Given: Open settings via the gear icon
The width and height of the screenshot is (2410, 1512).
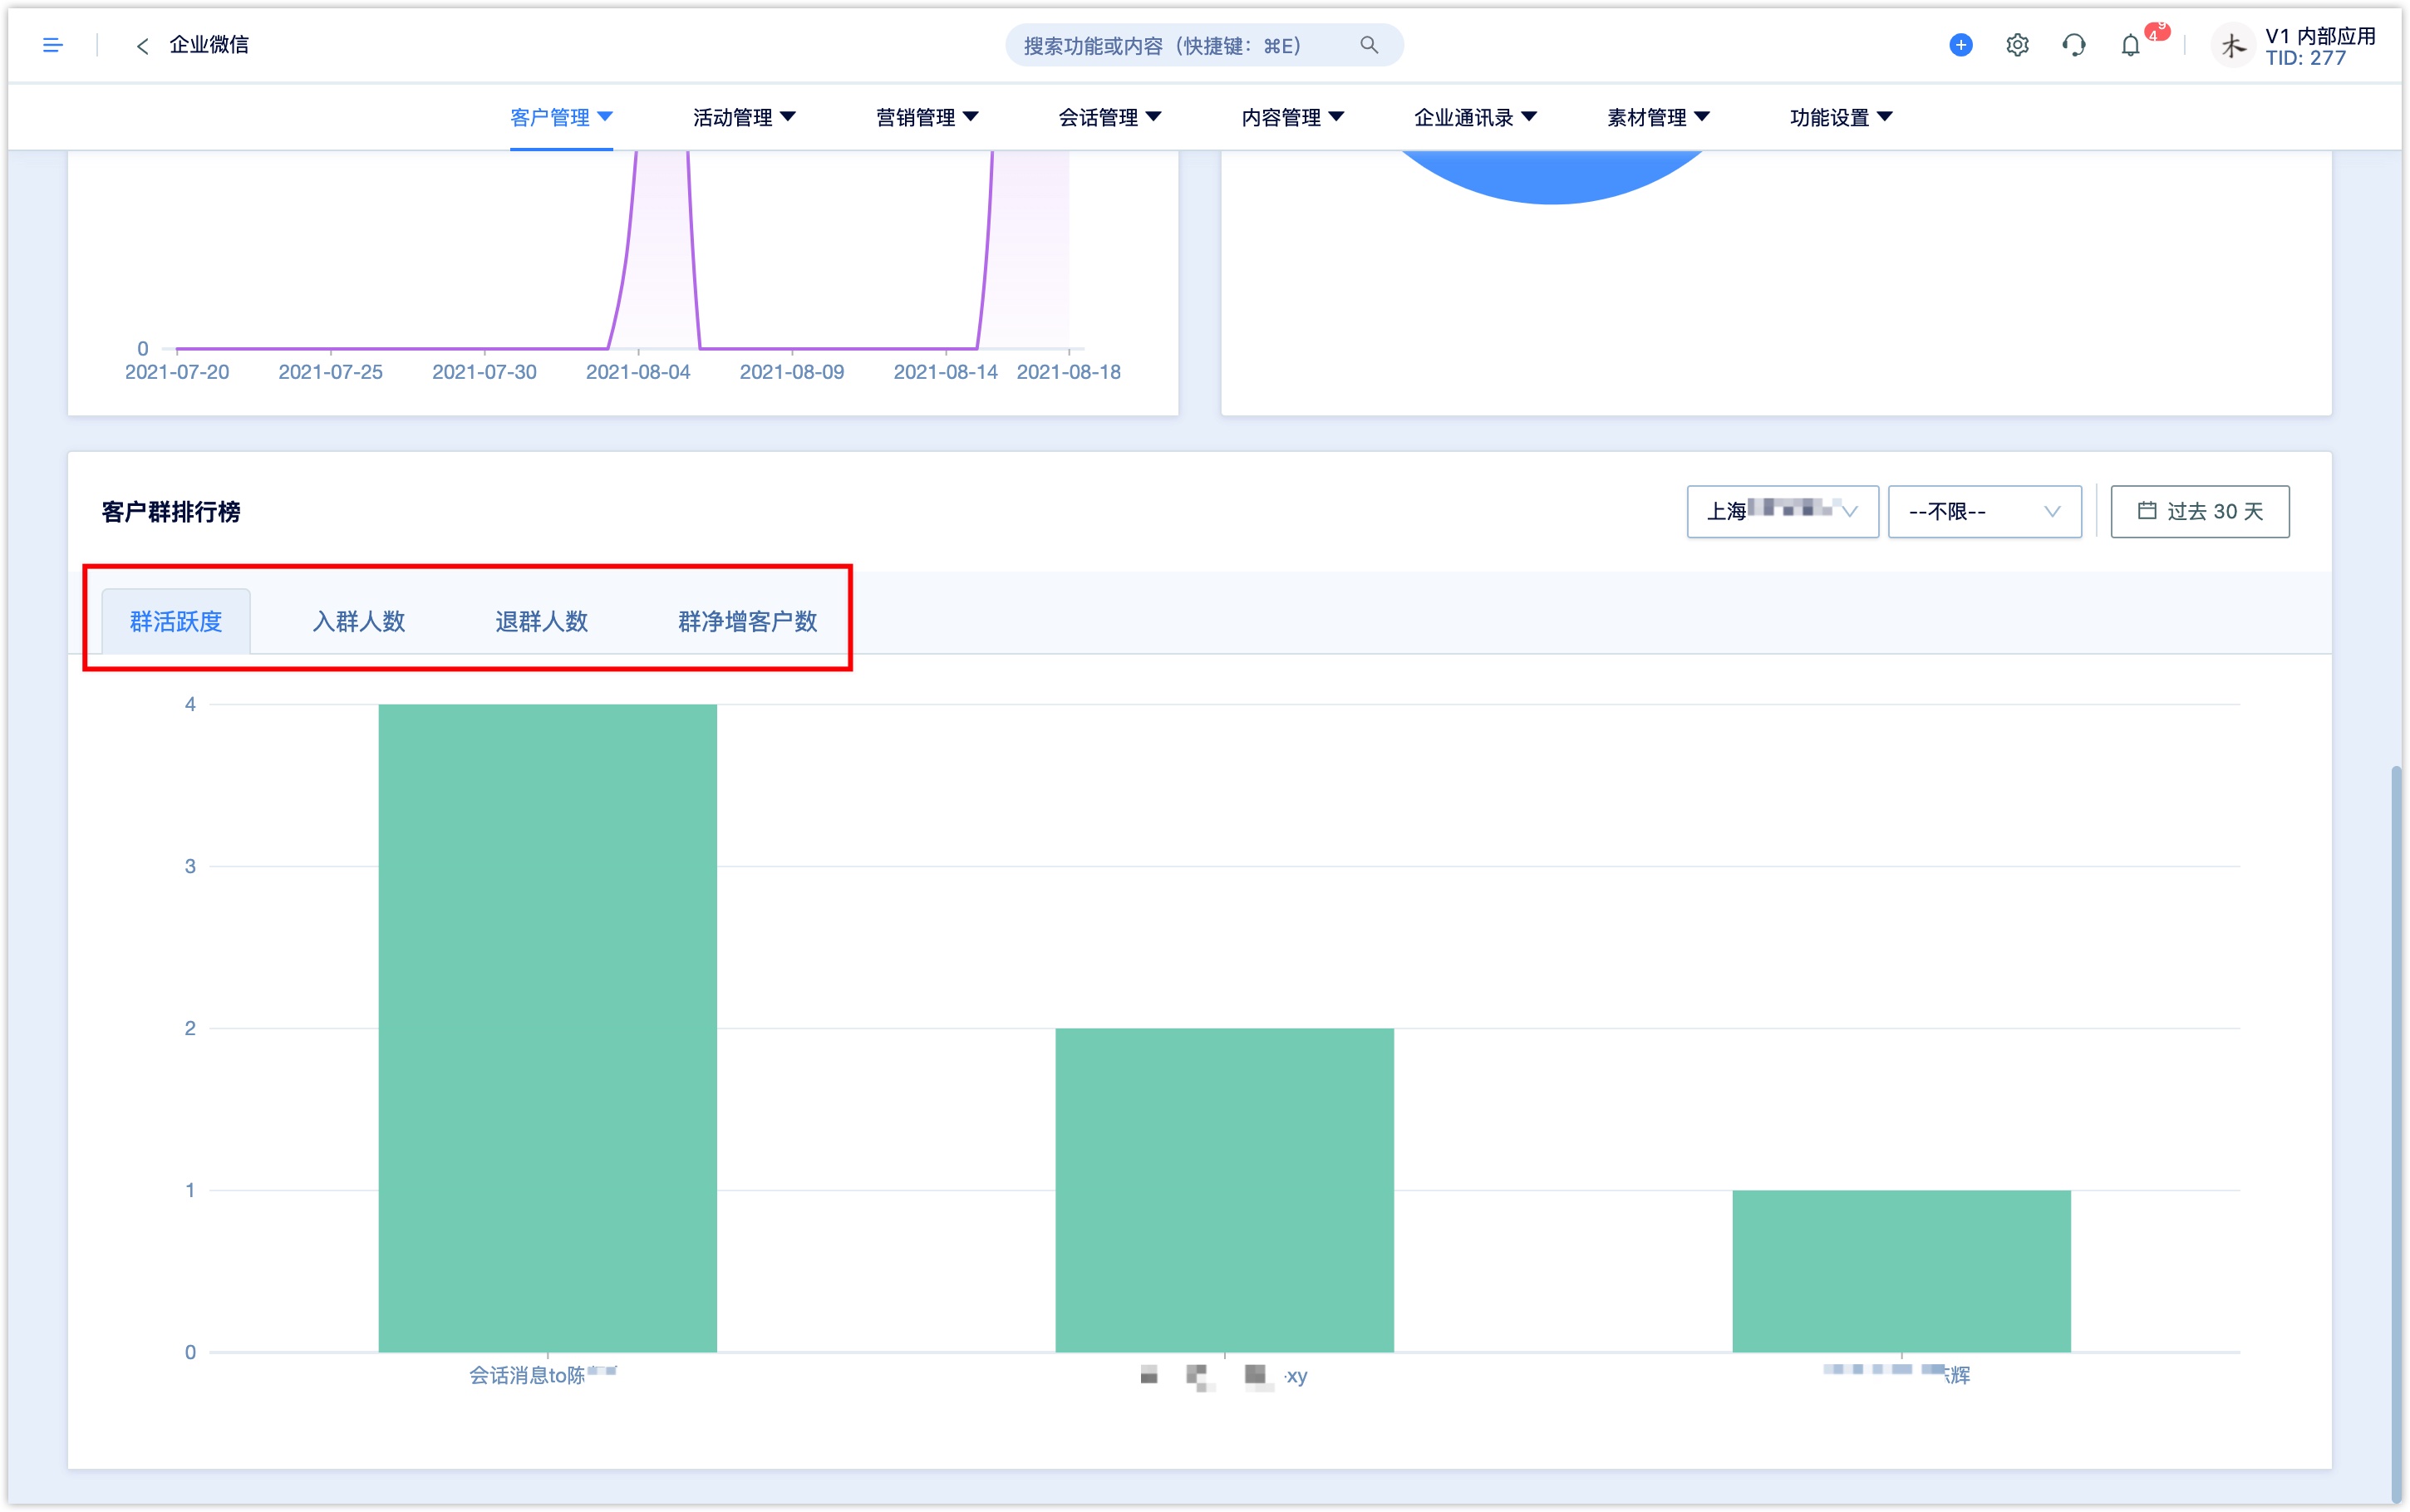Looking at the screenshot, I should click(x=2017, y=45).
